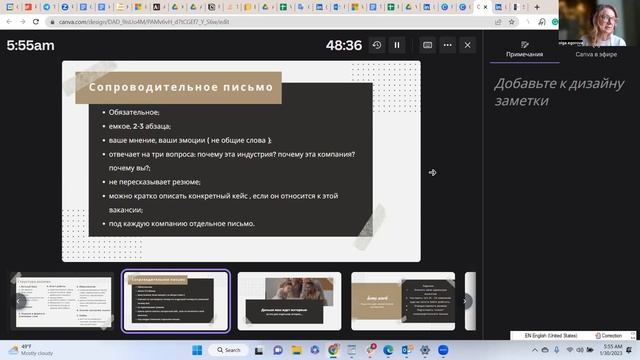640x360 pixels.
Task: Open the Windows Start menu
Action: (197, 350)
